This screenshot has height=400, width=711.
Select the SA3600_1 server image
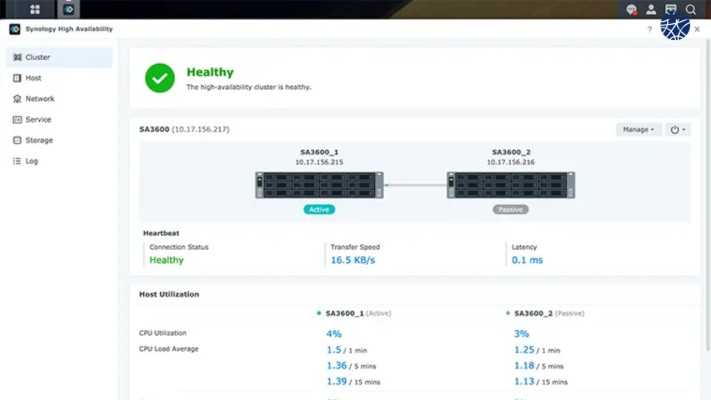(319, 185)
